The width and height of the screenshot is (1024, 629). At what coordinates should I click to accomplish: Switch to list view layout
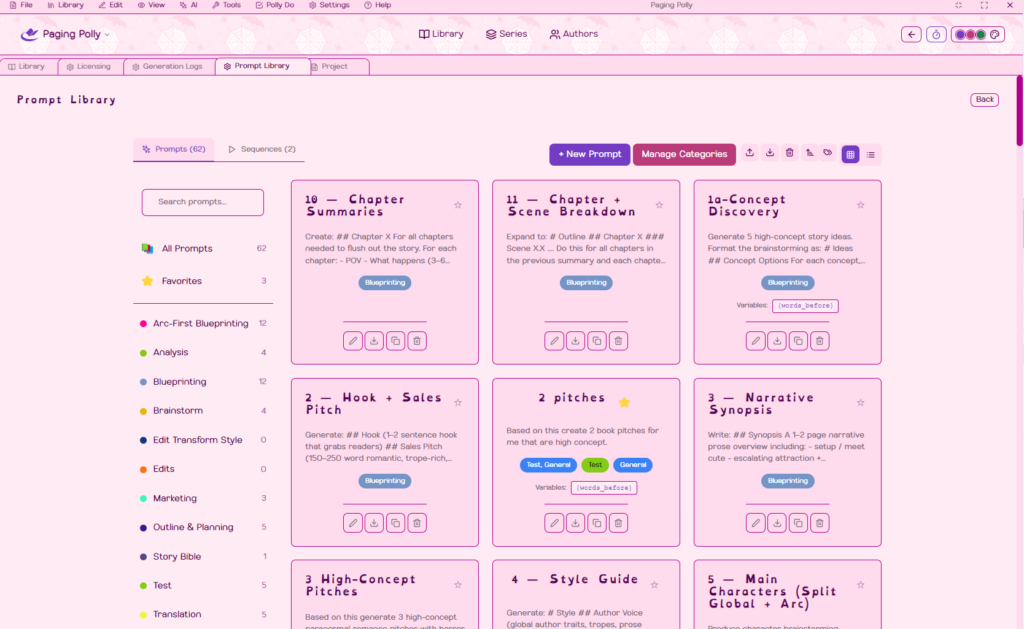(871, 154)
